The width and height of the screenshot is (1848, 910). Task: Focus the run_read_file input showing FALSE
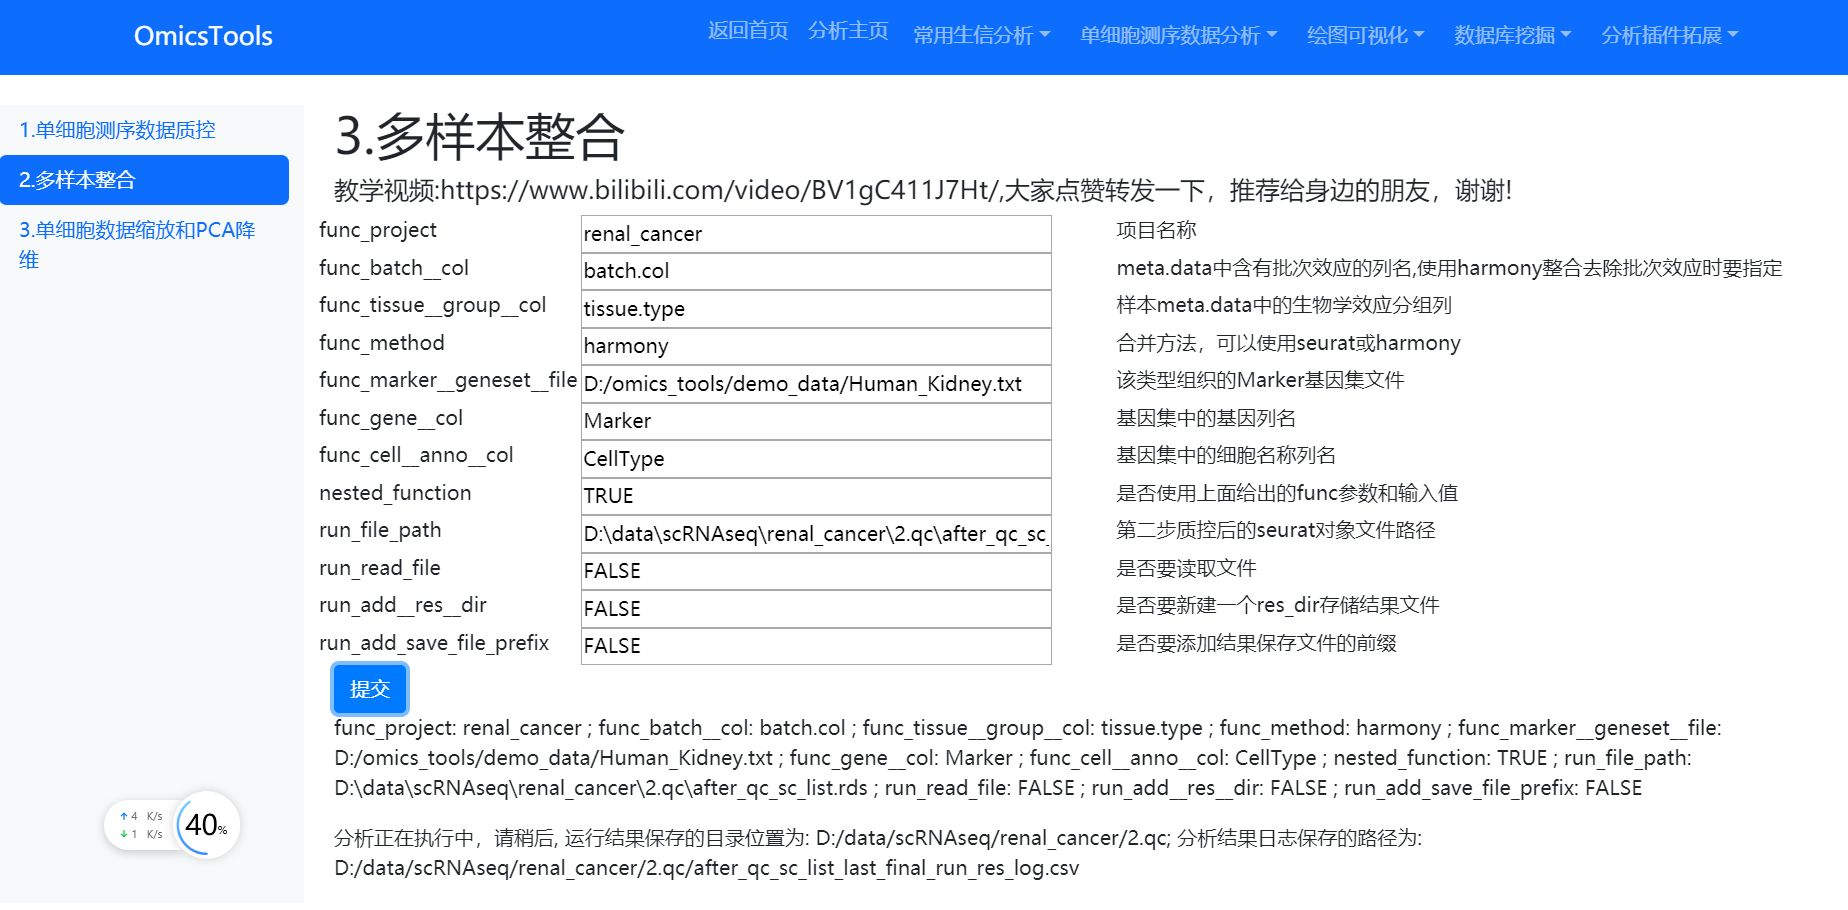click(816, 571)
